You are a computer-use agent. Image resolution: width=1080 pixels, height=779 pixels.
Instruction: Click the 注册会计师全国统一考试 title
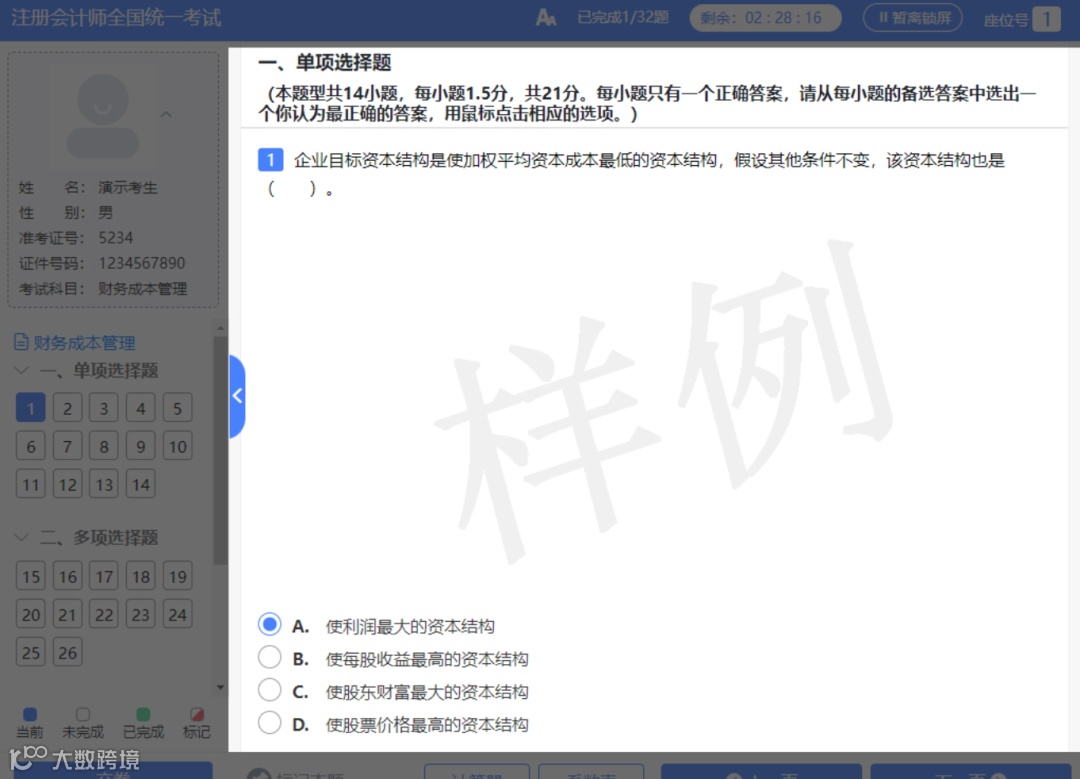coord(116,18)
